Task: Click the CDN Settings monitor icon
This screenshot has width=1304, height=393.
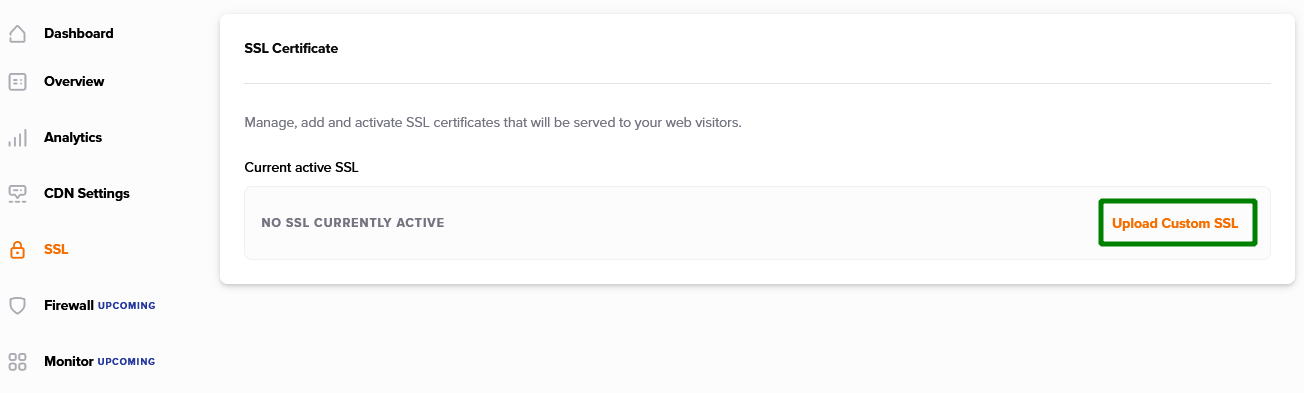Action: (17, 194)
